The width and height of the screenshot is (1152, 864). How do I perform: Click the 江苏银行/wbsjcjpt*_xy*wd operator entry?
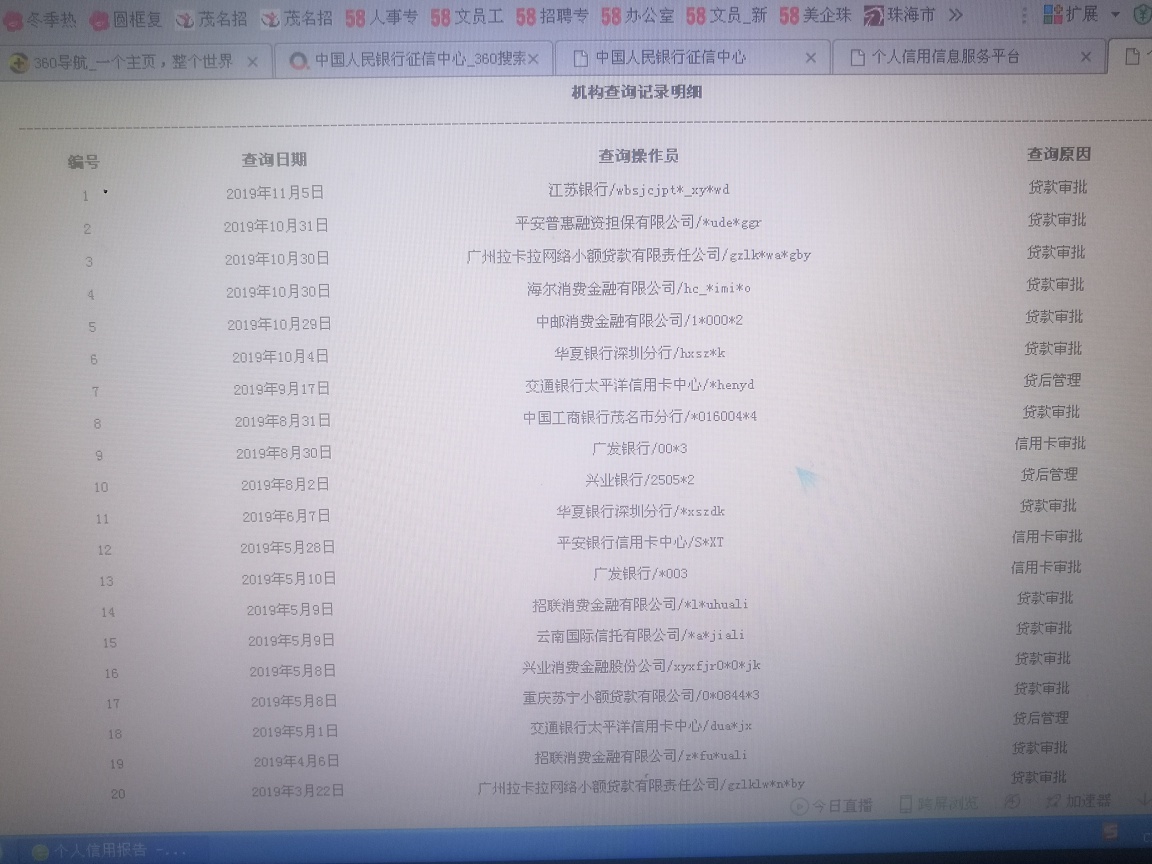click(x=638, y=190)
